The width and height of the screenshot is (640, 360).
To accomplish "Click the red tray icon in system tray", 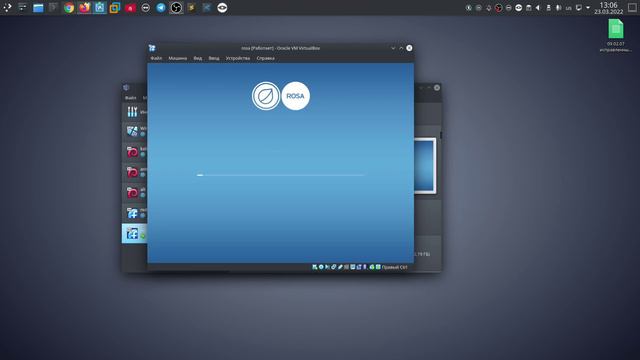I will pos(498,7).
